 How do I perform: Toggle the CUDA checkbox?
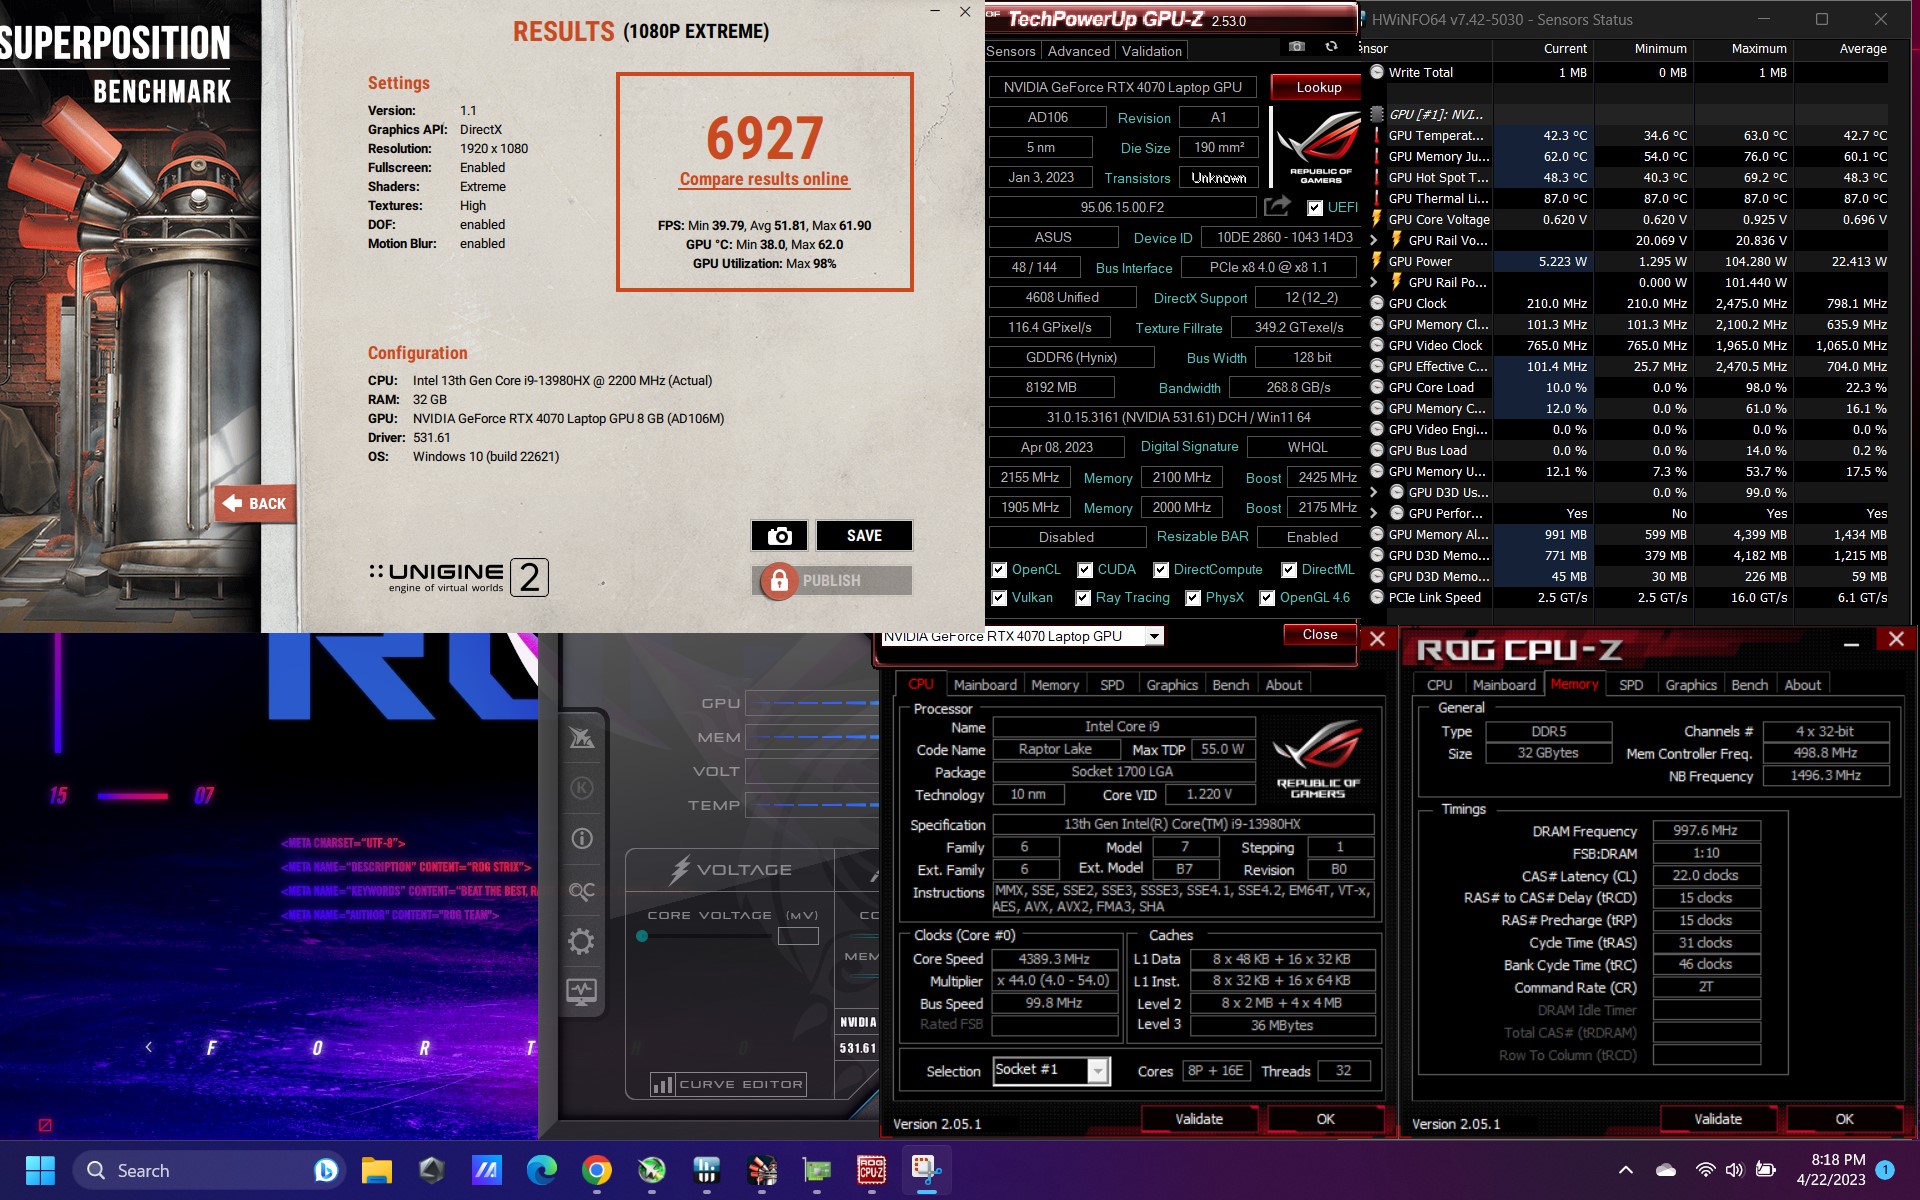click(1085, 570)
